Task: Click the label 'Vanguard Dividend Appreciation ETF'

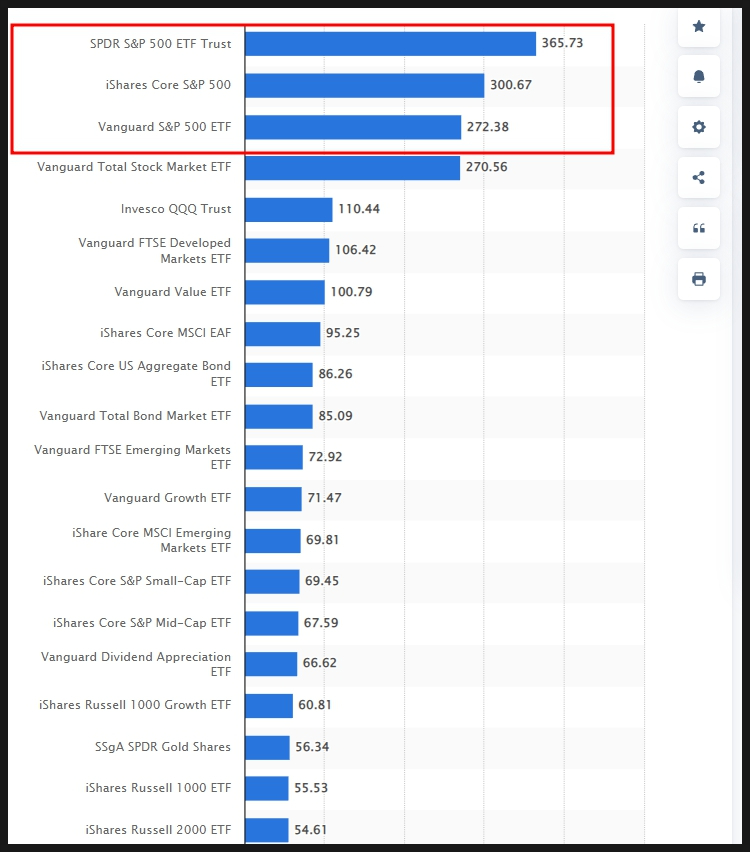Action: click(136, 664)
